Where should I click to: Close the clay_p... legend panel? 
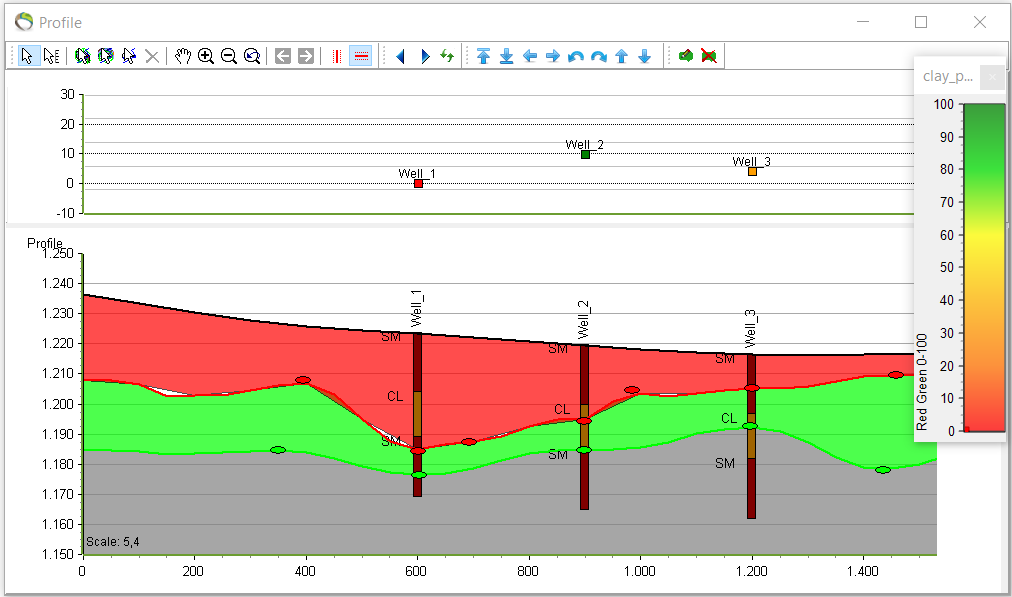tap(992, 77)
